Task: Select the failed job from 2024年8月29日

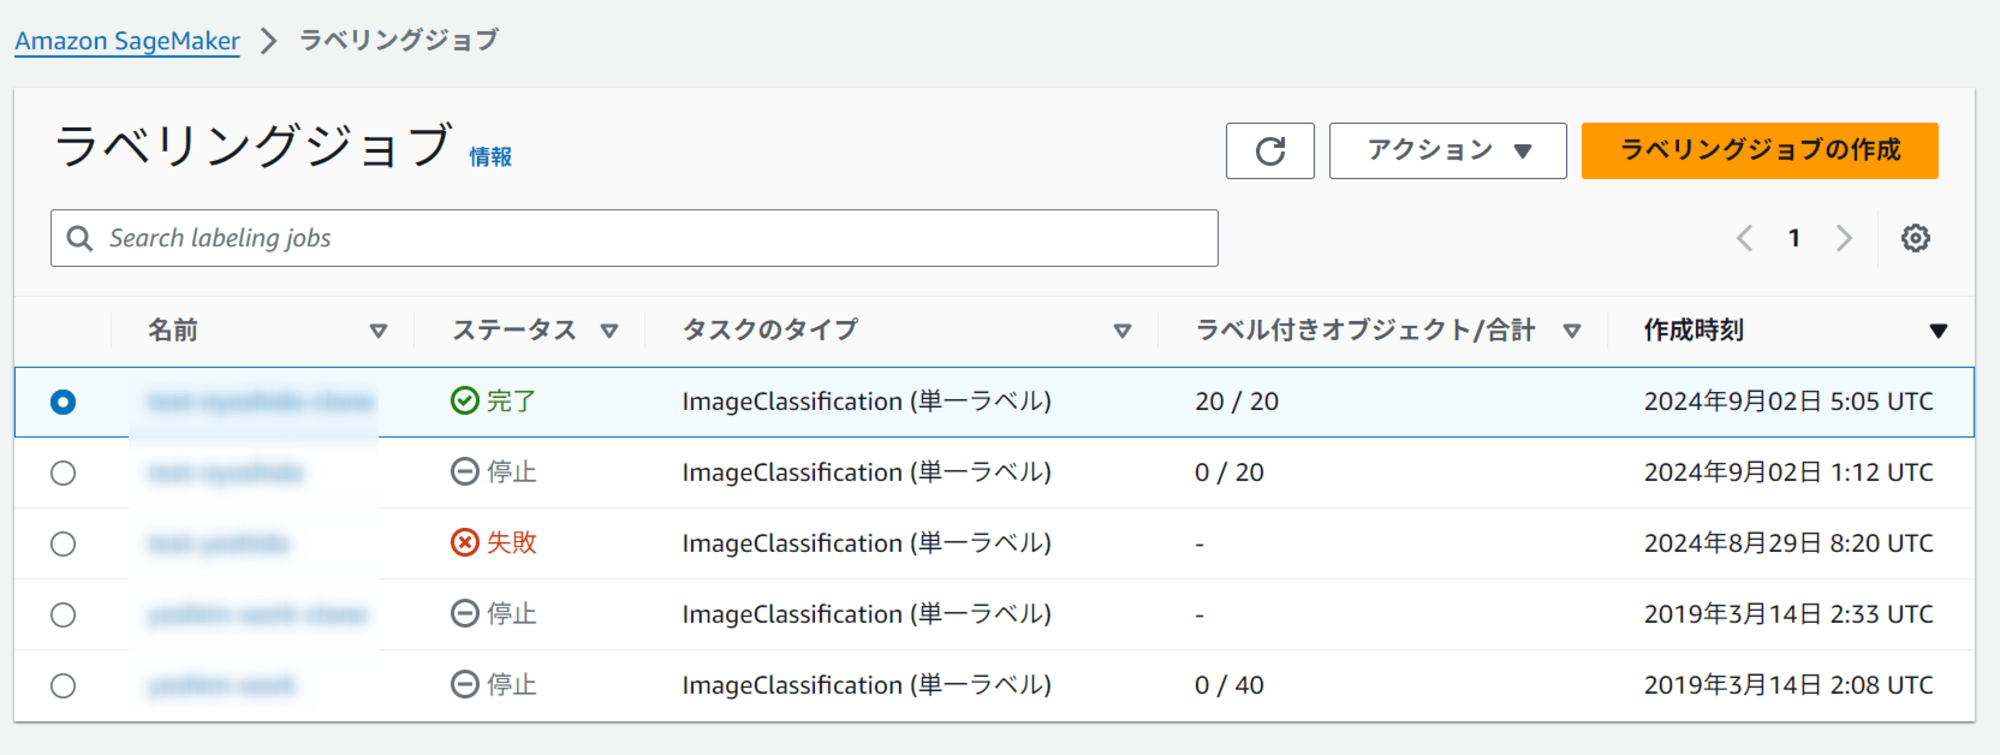Action: (63, 544)
